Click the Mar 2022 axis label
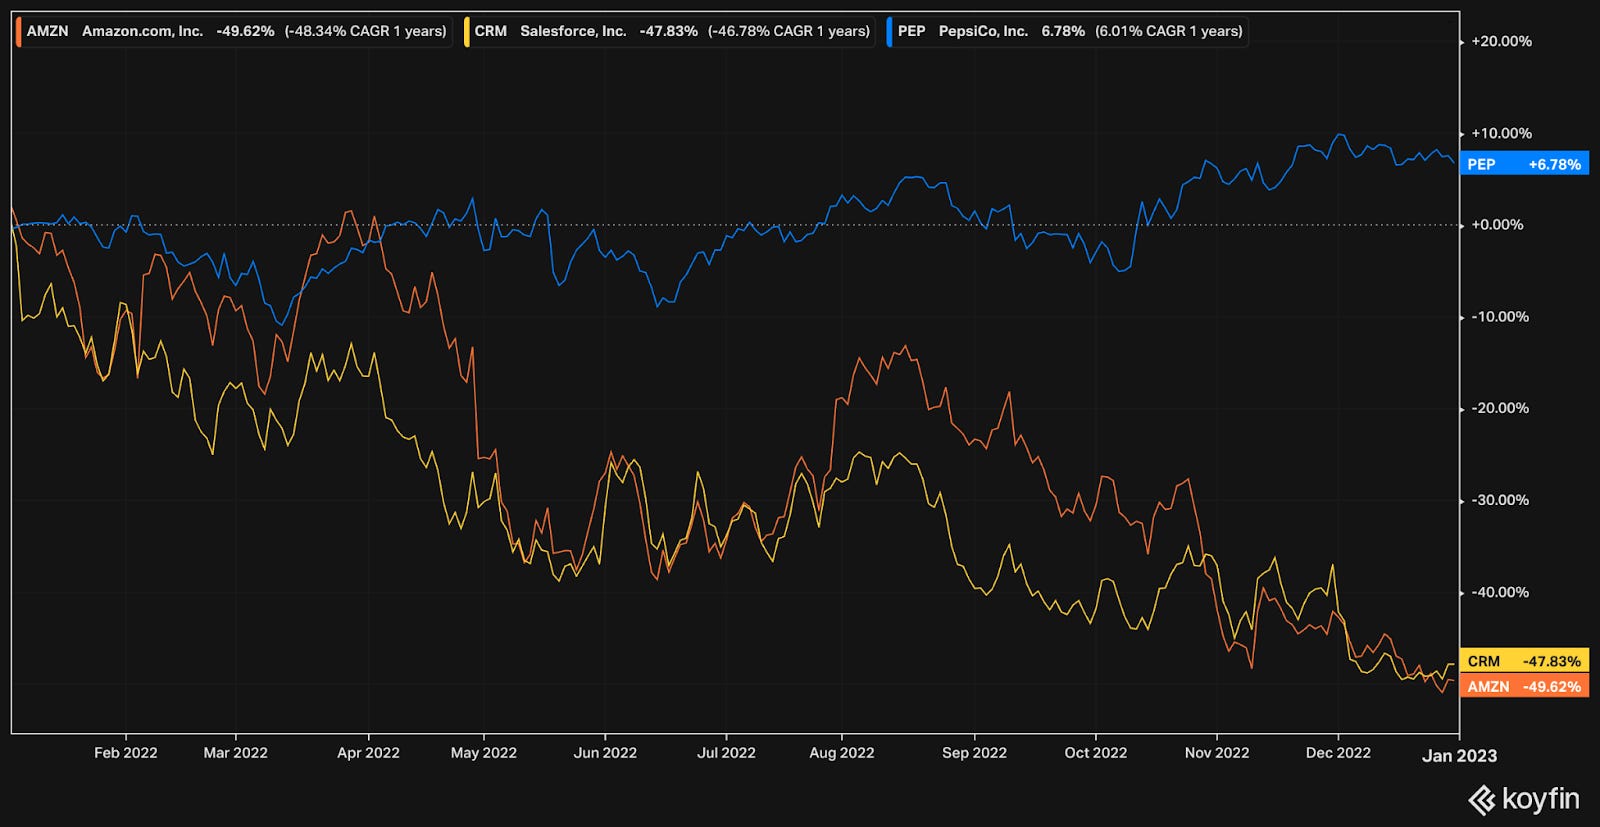Image resolution: width=1600 pixels, height=827 pixels. (x=236, y=753)
